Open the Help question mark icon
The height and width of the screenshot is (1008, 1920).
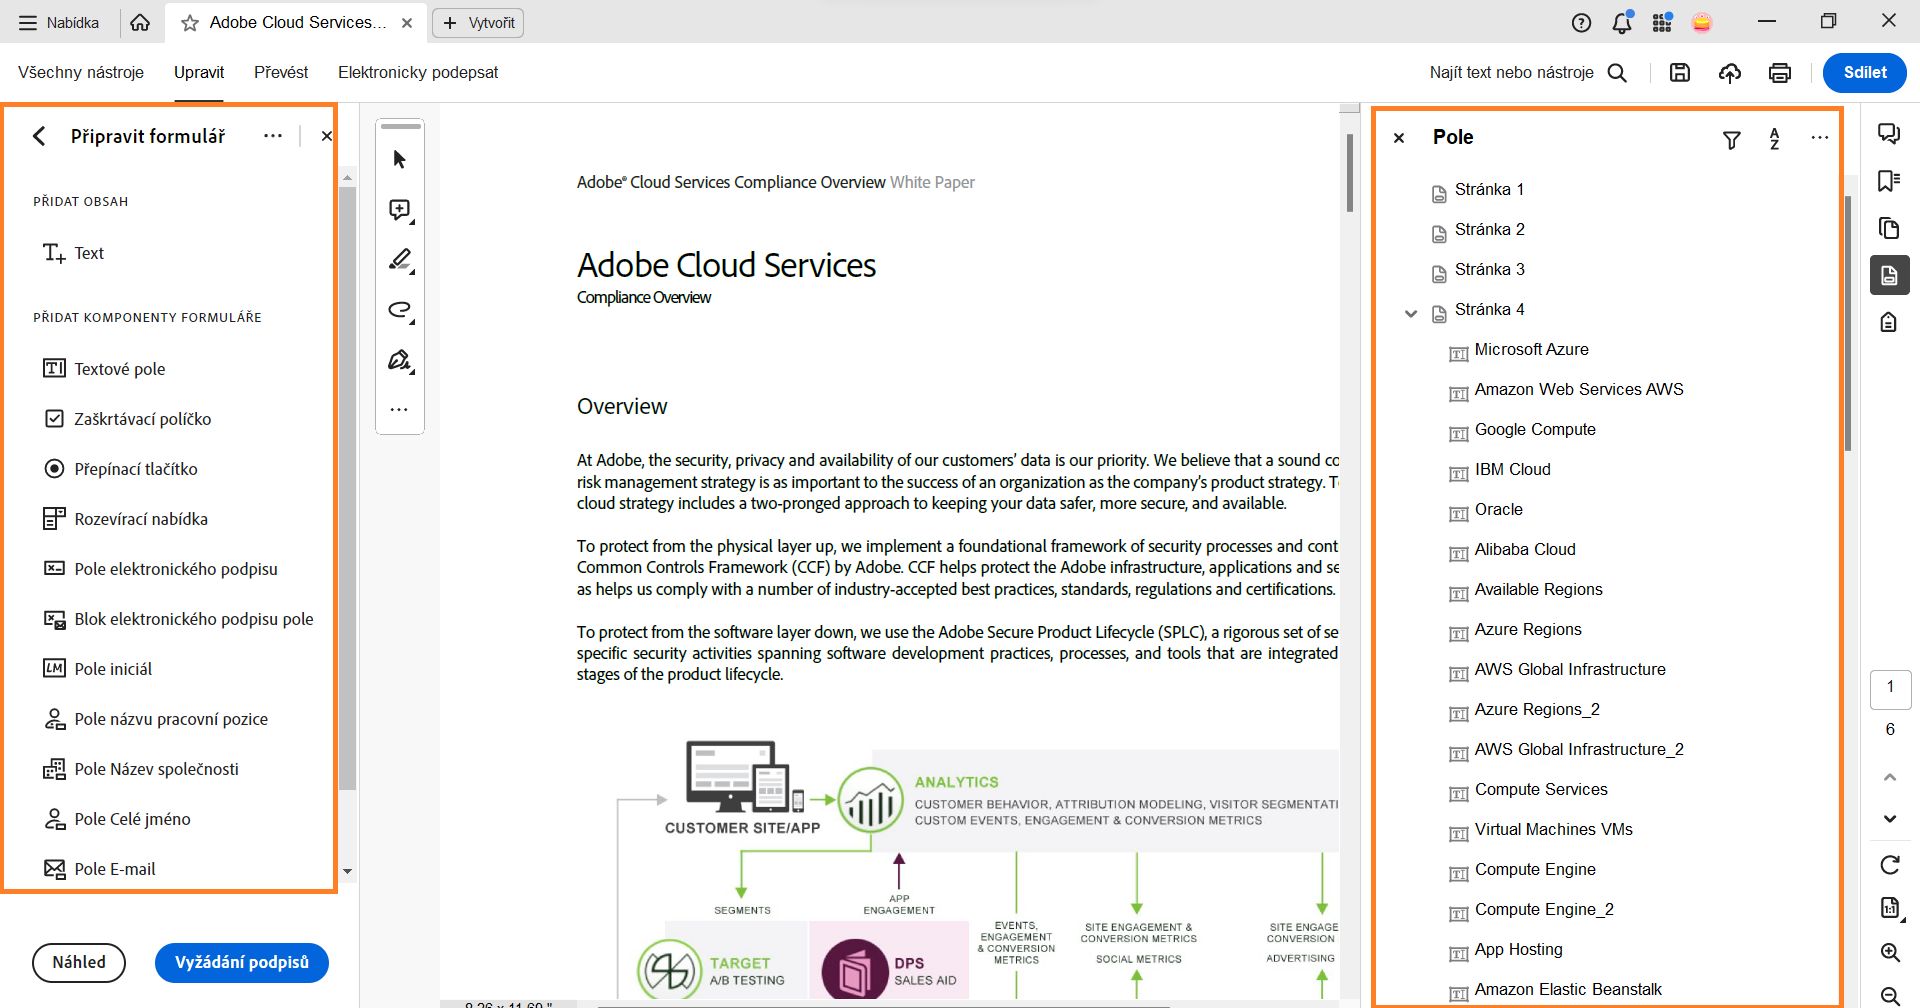(x=1581, y=23)
